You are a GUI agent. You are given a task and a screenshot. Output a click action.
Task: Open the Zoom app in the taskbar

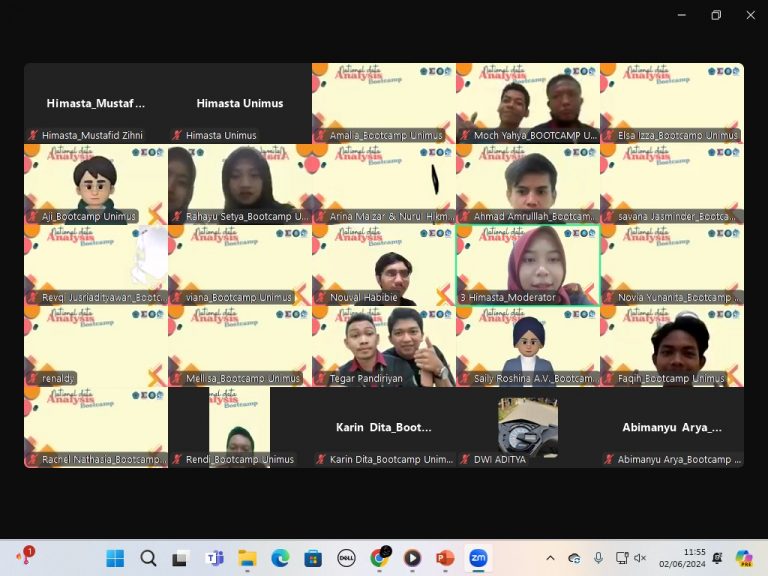(478, 558)
